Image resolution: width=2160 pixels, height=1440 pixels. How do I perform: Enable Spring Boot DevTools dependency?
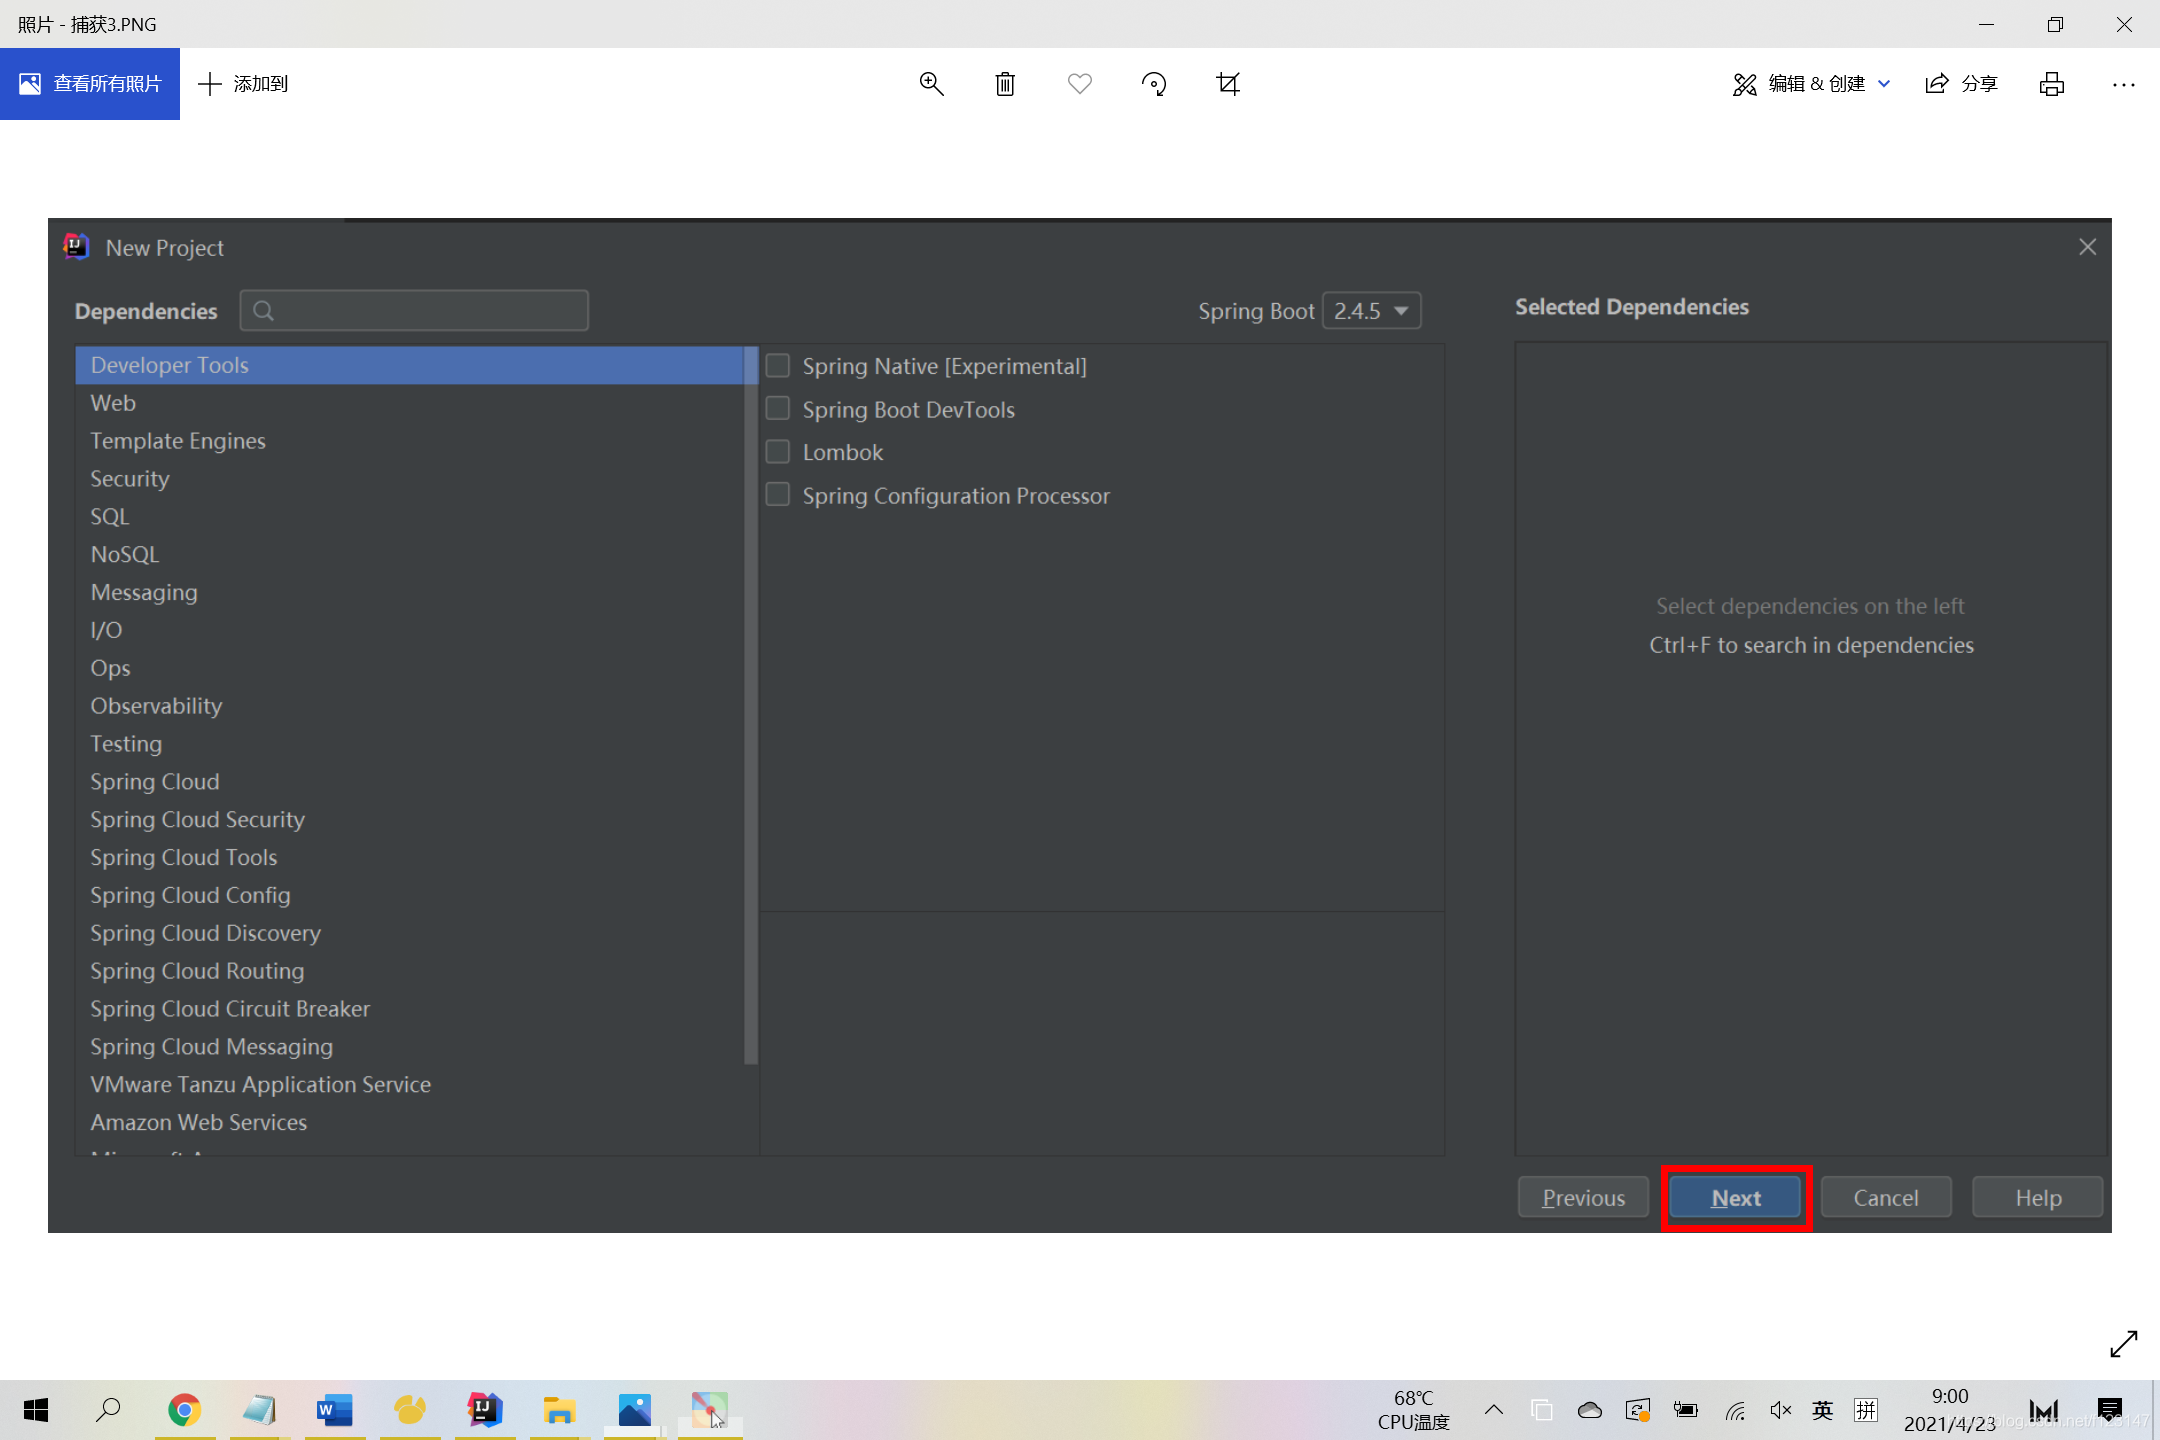[x=778, y=409]
